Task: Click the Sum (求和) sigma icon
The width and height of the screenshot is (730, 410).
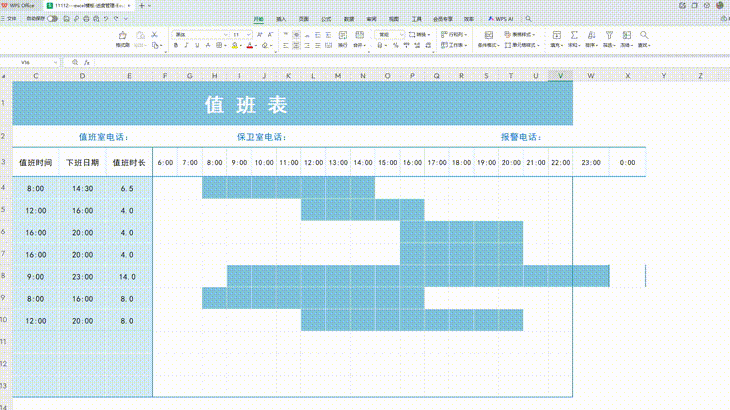Action: coord(573,35)
